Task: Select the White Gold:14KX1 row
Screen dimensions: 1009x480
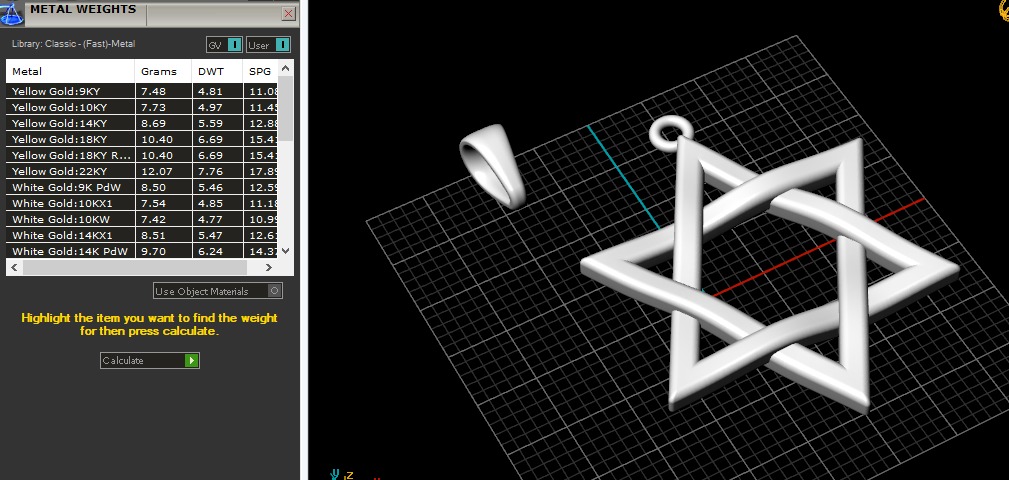Action: click(x=142, y=235)
